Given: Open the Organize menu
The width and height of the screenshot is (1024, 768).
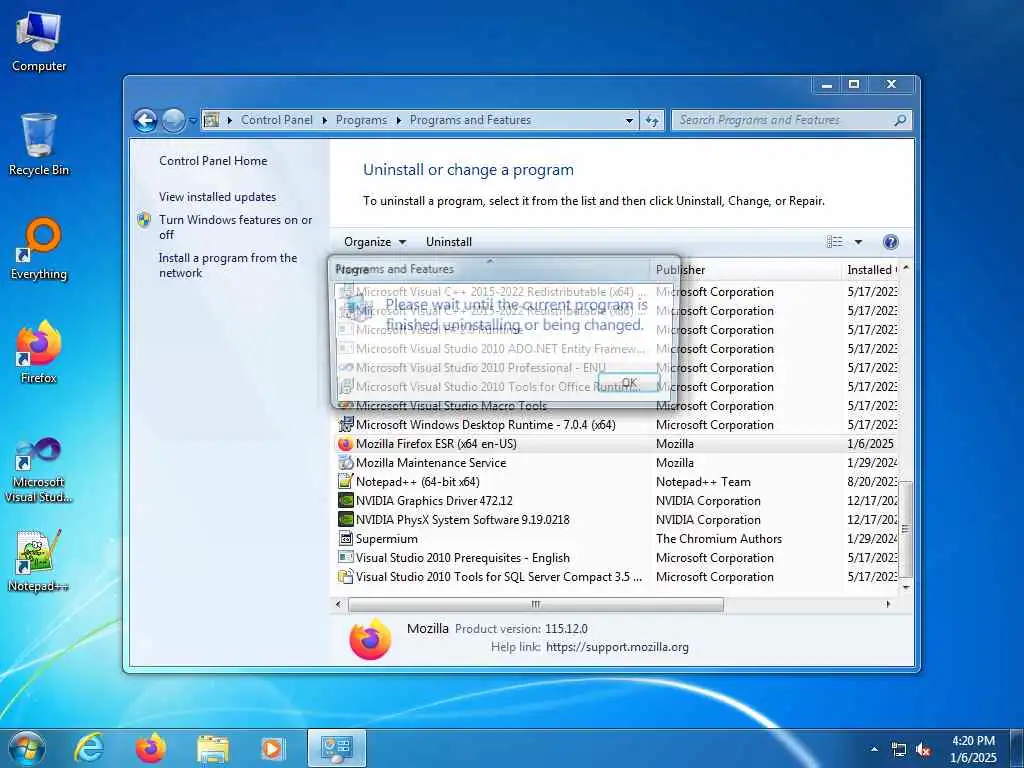Looking at the screenshot, I should tap(375, 242).
